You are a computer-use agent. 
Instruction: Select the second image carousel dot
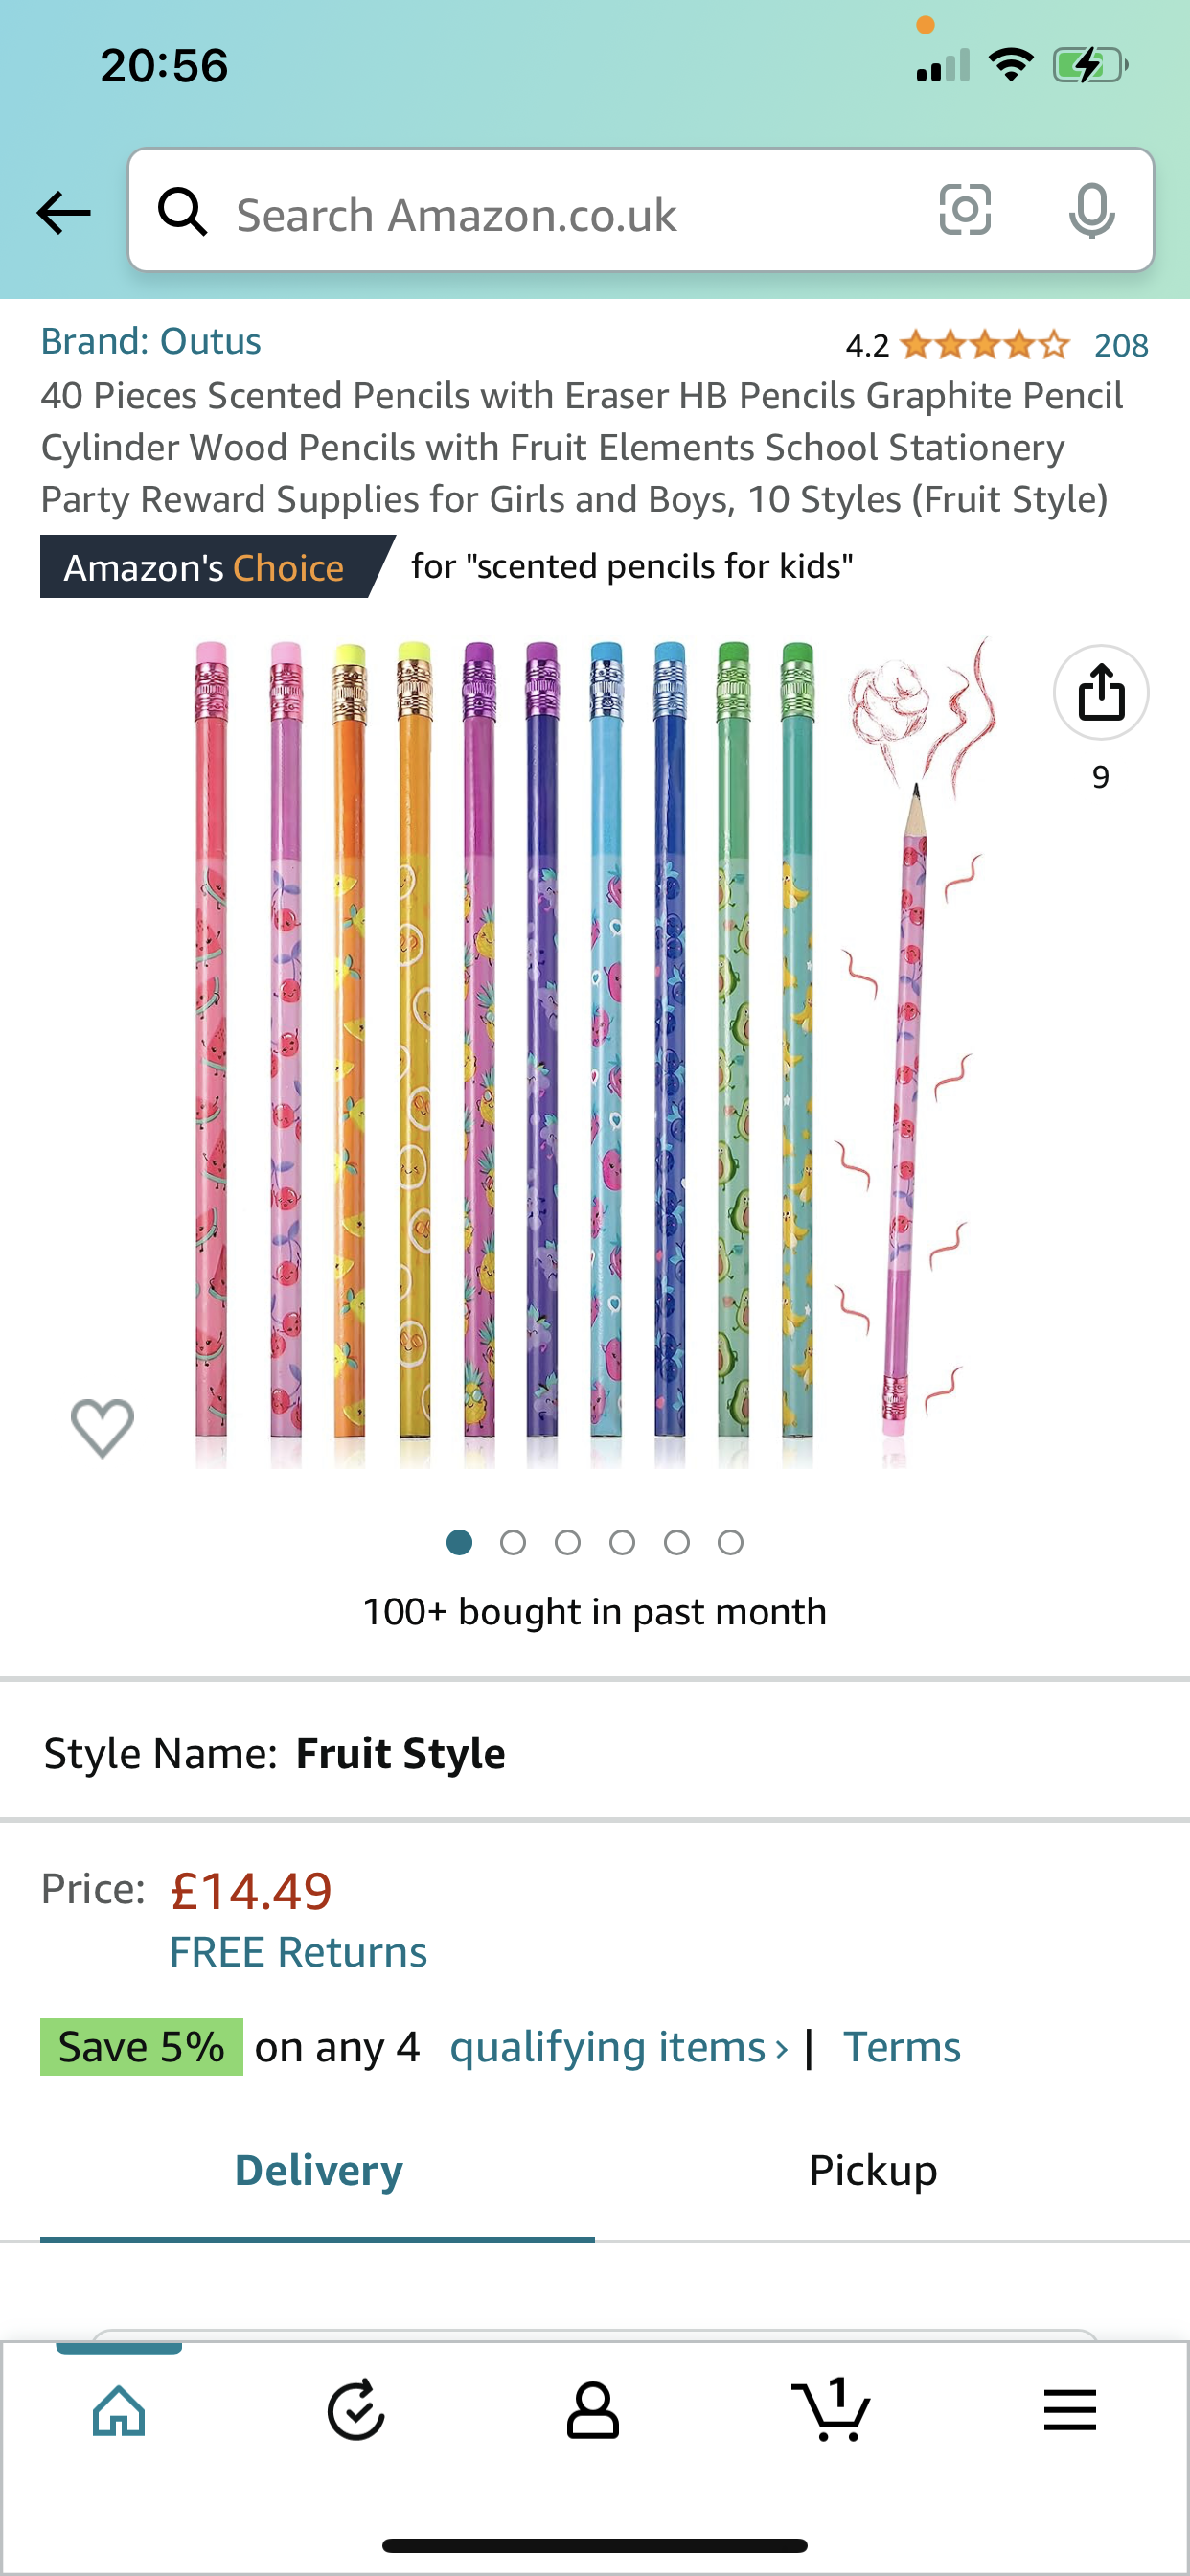click(x=513, y=1543)
